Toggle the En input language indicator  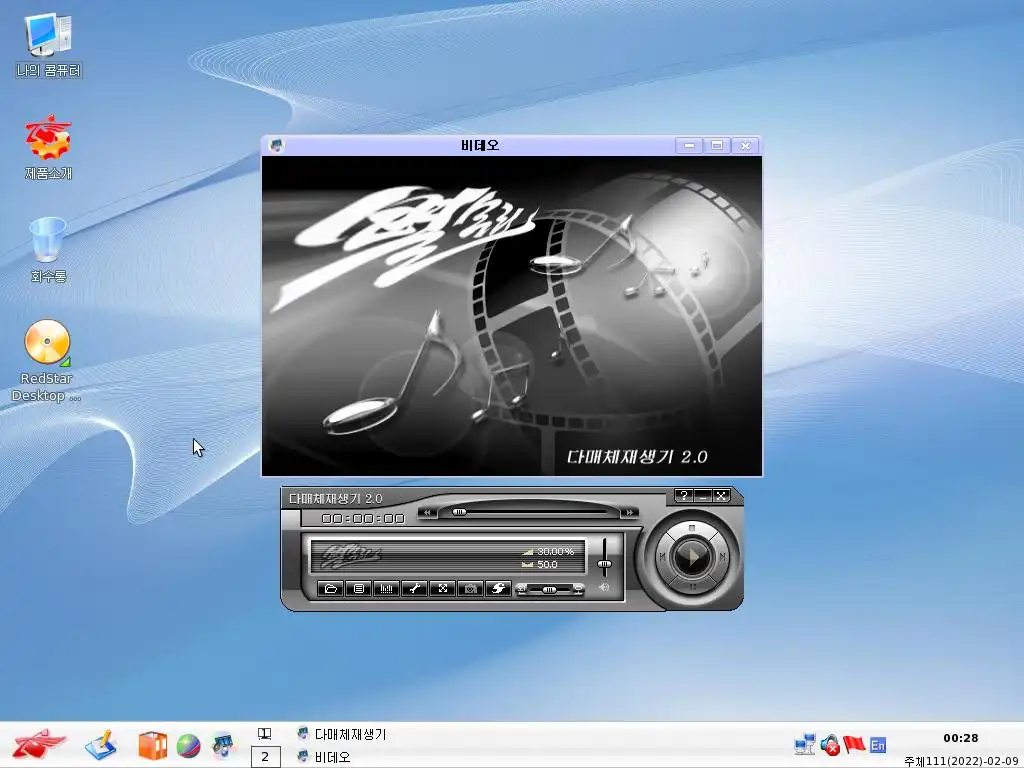click(878, 745)
